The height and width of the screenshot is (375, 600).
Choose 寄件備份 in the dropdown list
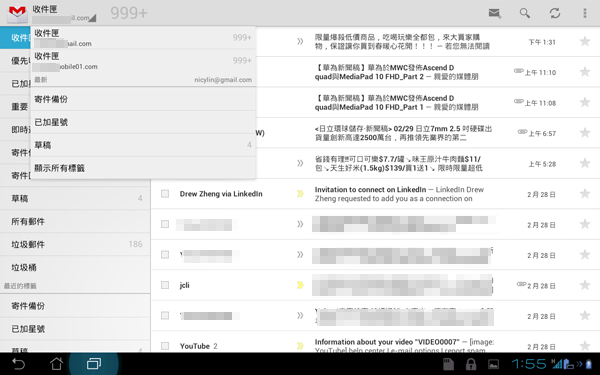click(143, 99)
